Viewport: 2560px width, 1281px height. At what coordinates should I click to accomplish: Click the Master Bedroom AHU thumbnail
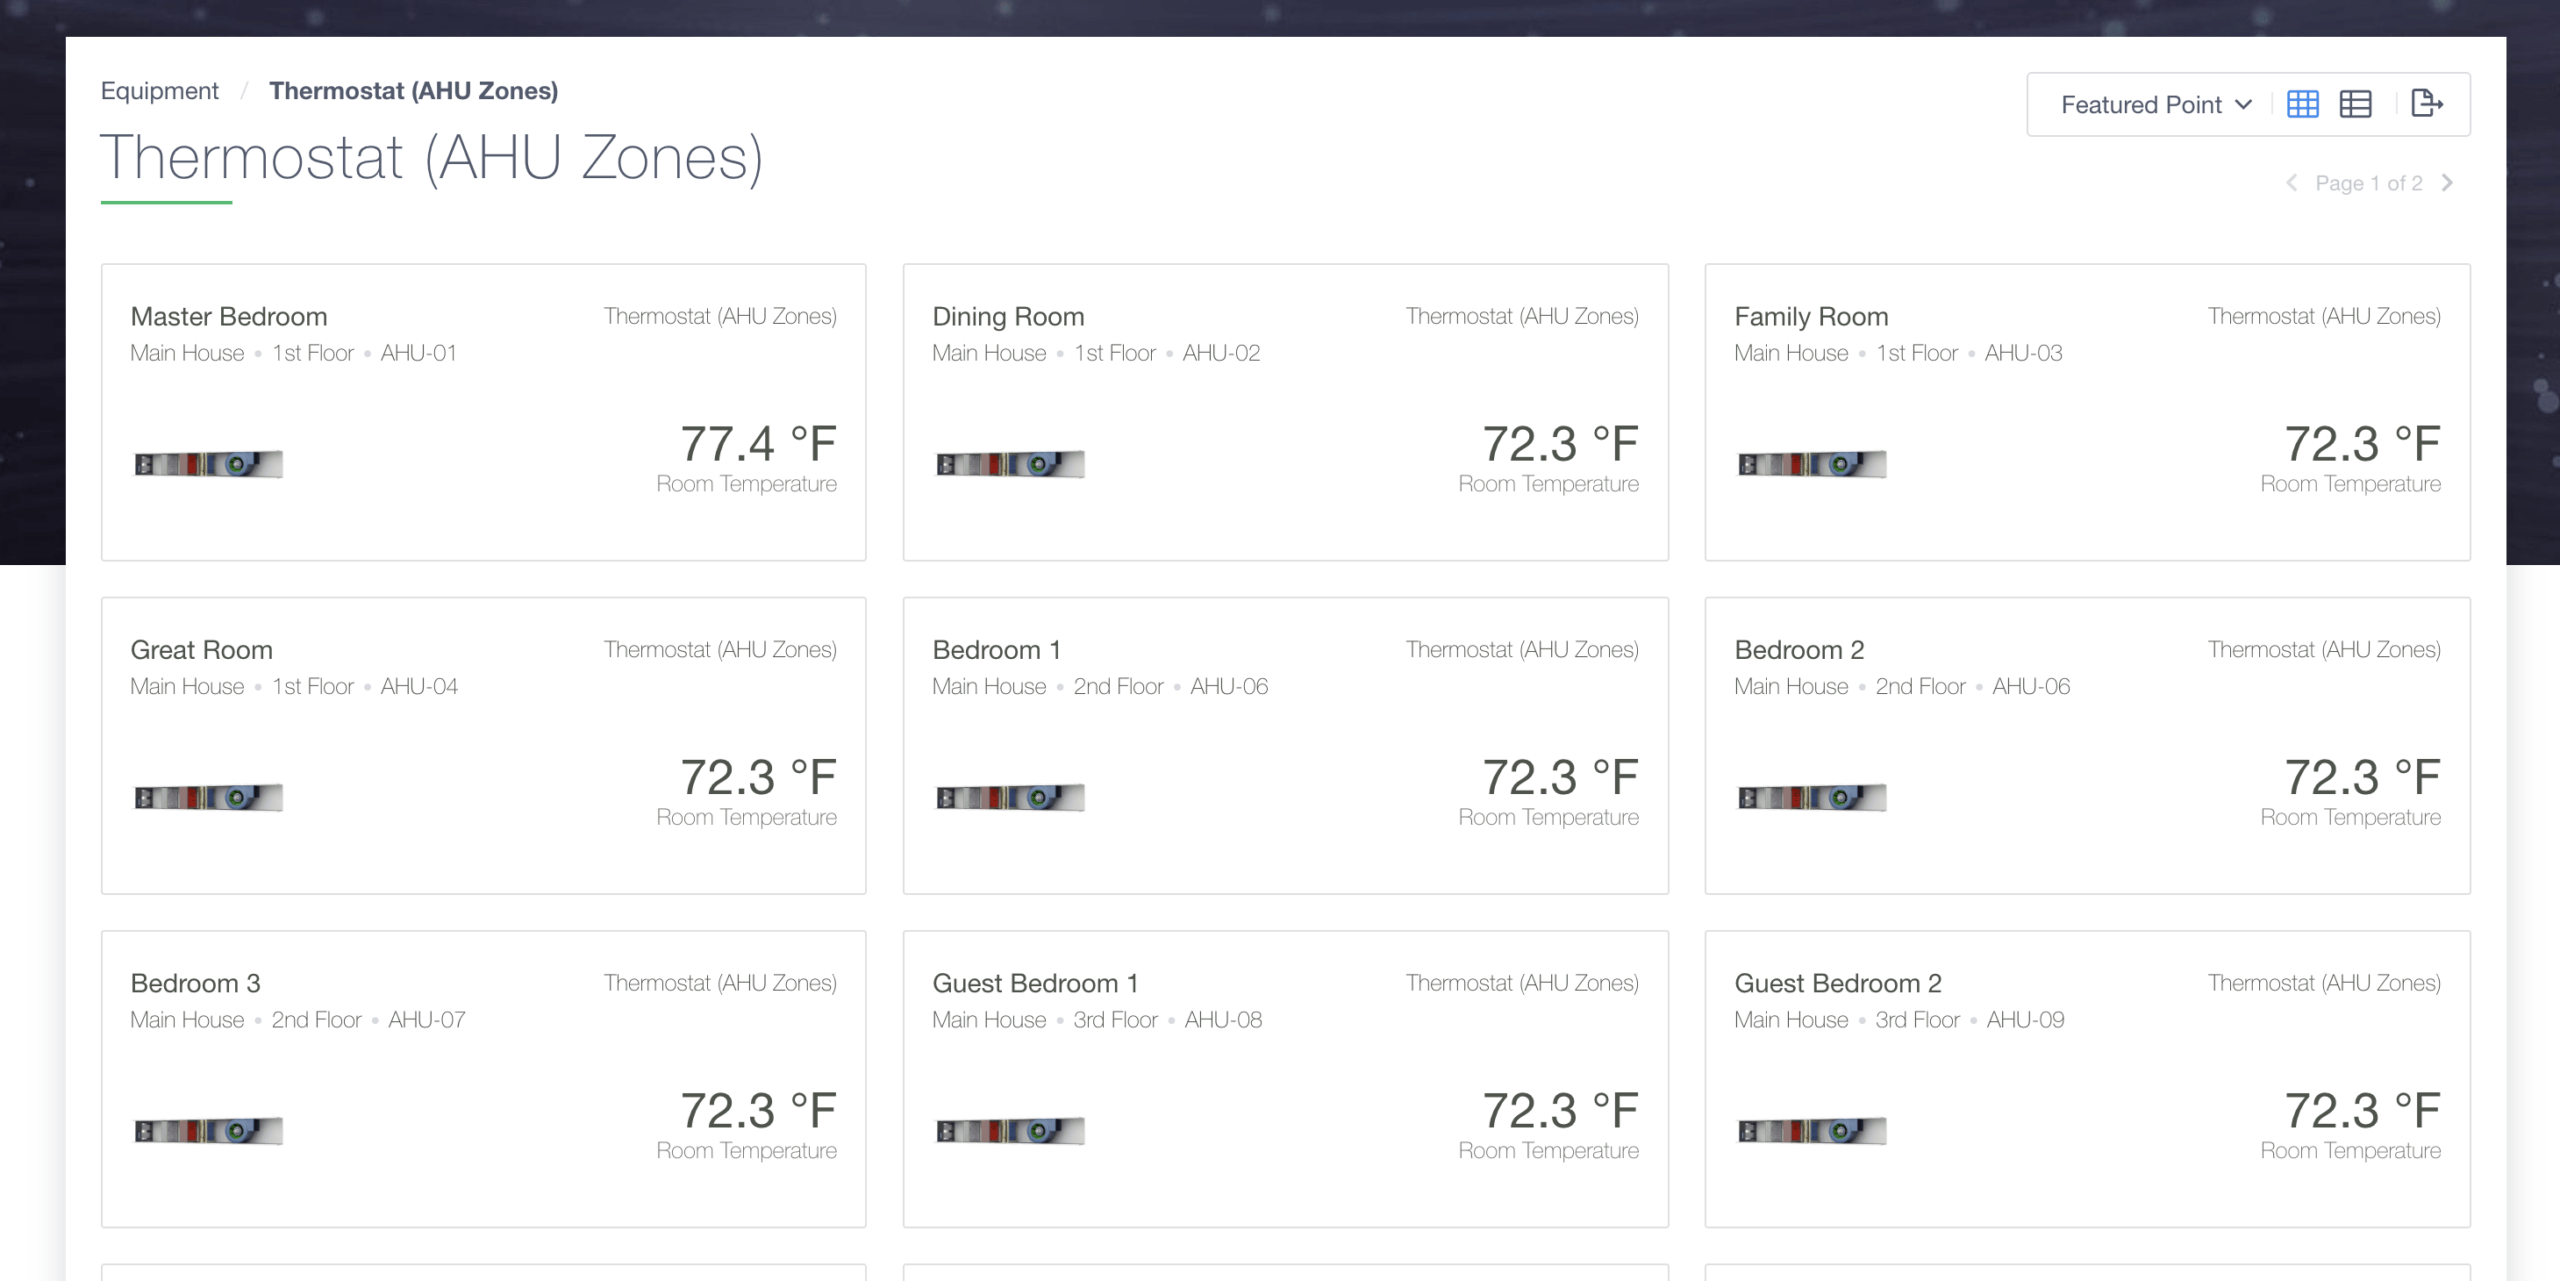208,464
